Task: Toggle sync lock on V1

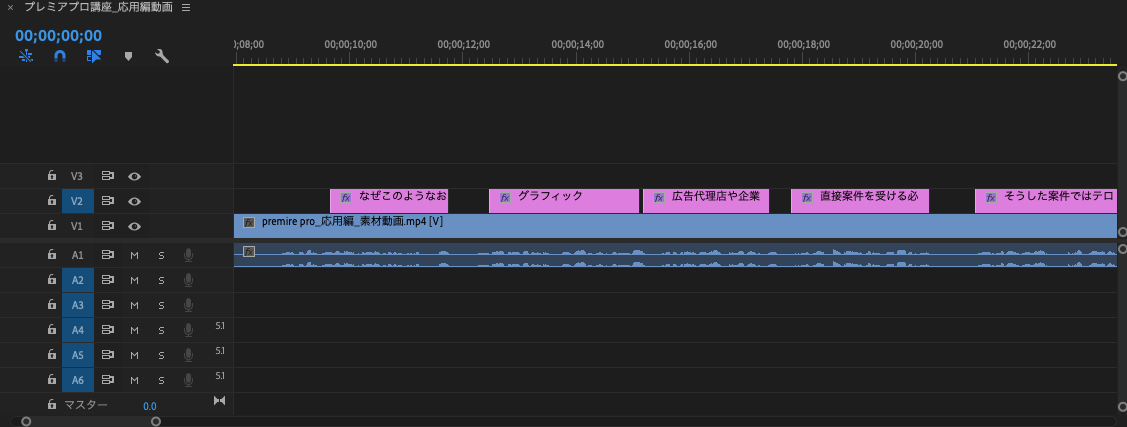Action: pyautogui.click(x=108, y=226)
